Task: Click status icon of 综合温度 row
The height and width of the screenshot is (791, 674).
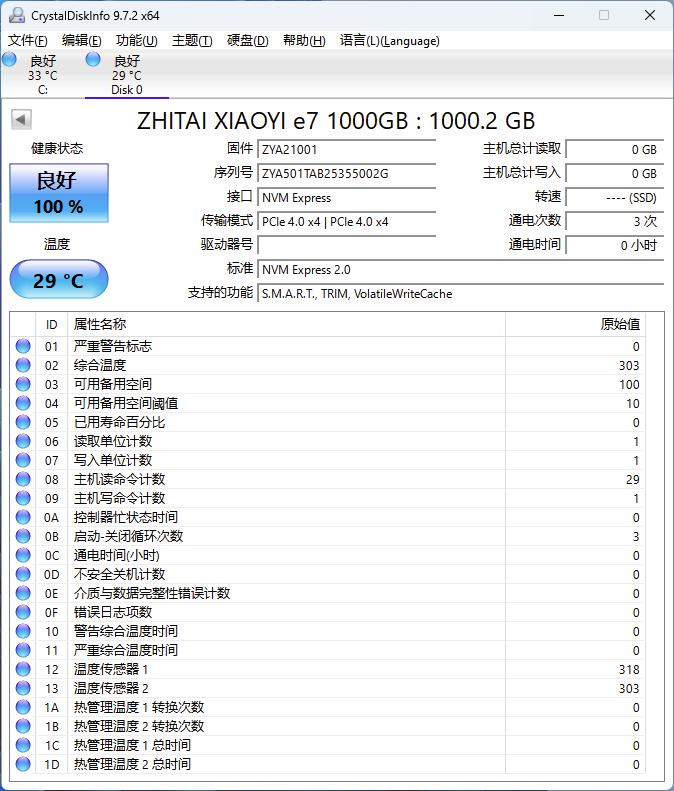Action: (23, 365)
